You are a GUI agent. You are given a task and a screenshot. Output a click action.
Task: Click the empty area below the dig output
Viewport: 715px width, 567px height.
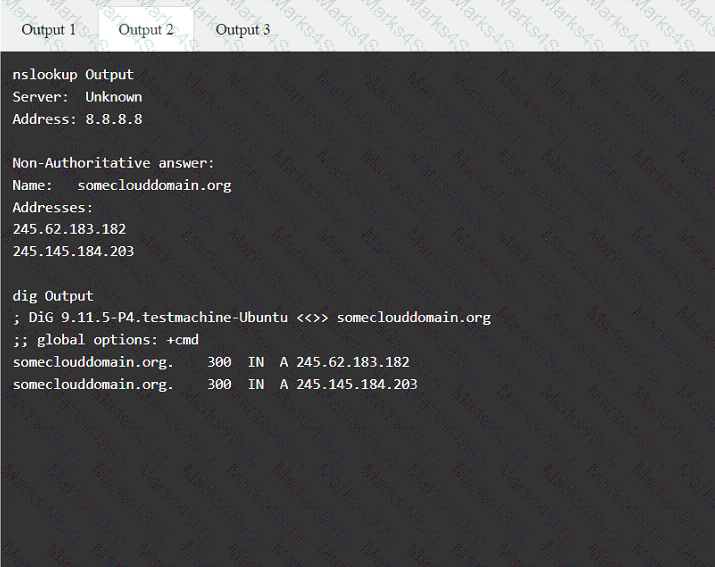point(357,480)
